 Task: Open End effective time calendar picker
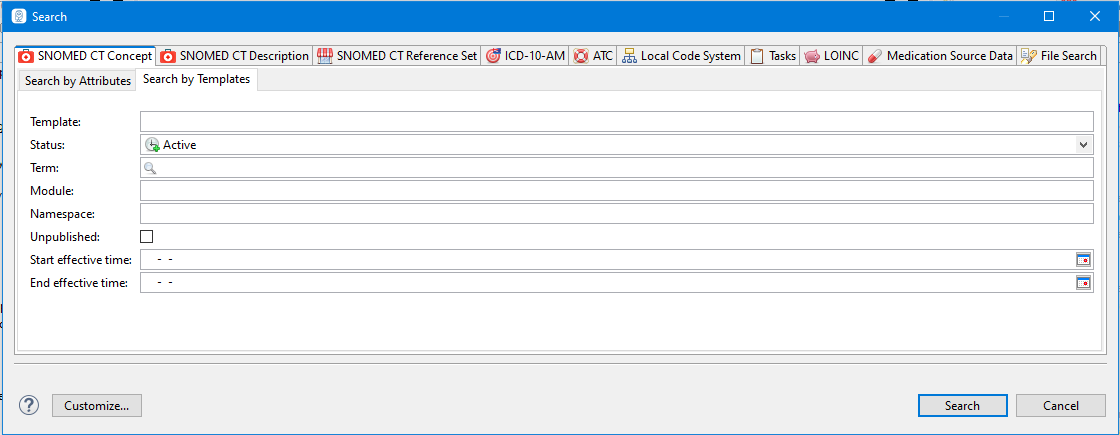tap(1083, 283)
